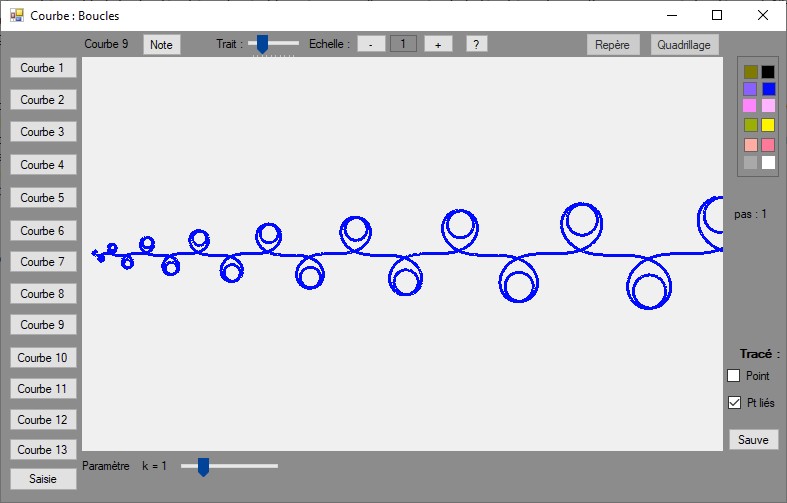Viewport: 787px width, 503px height.
Task: Click the app icon in title bar
Action: pos(16,15)
